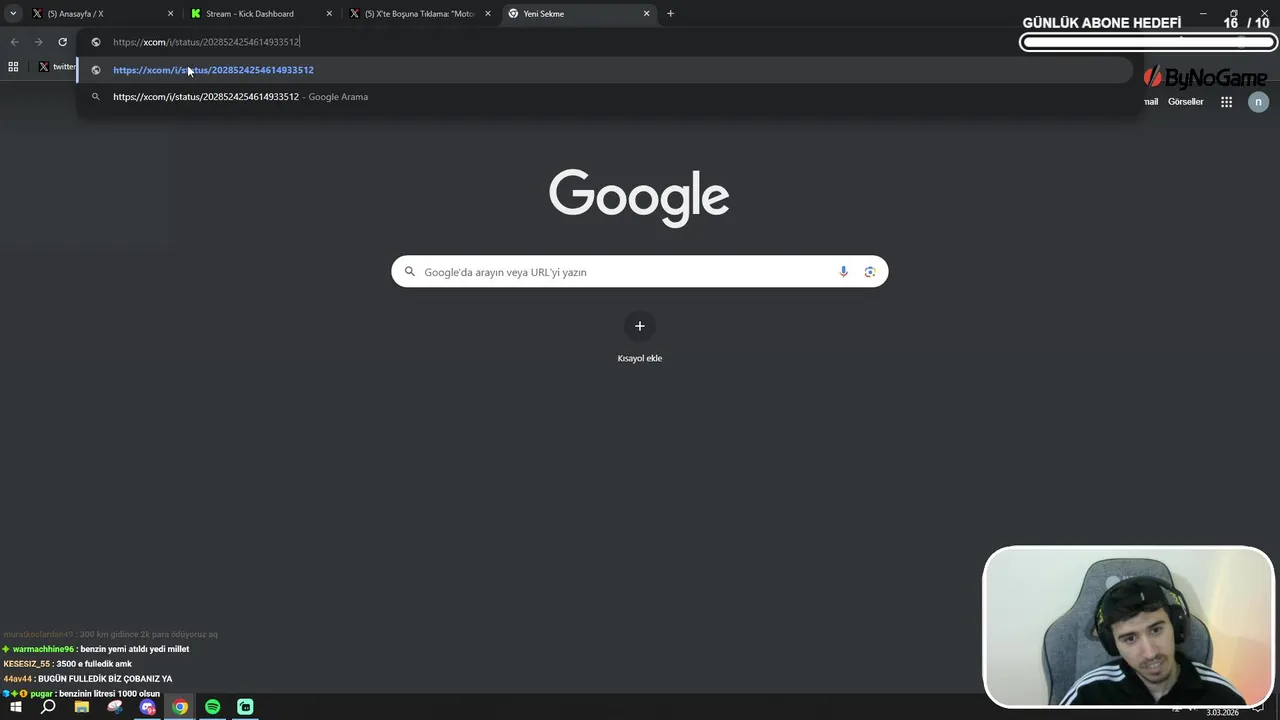Focus the Google search box
Screen dimensions: 1280x720
639,272
